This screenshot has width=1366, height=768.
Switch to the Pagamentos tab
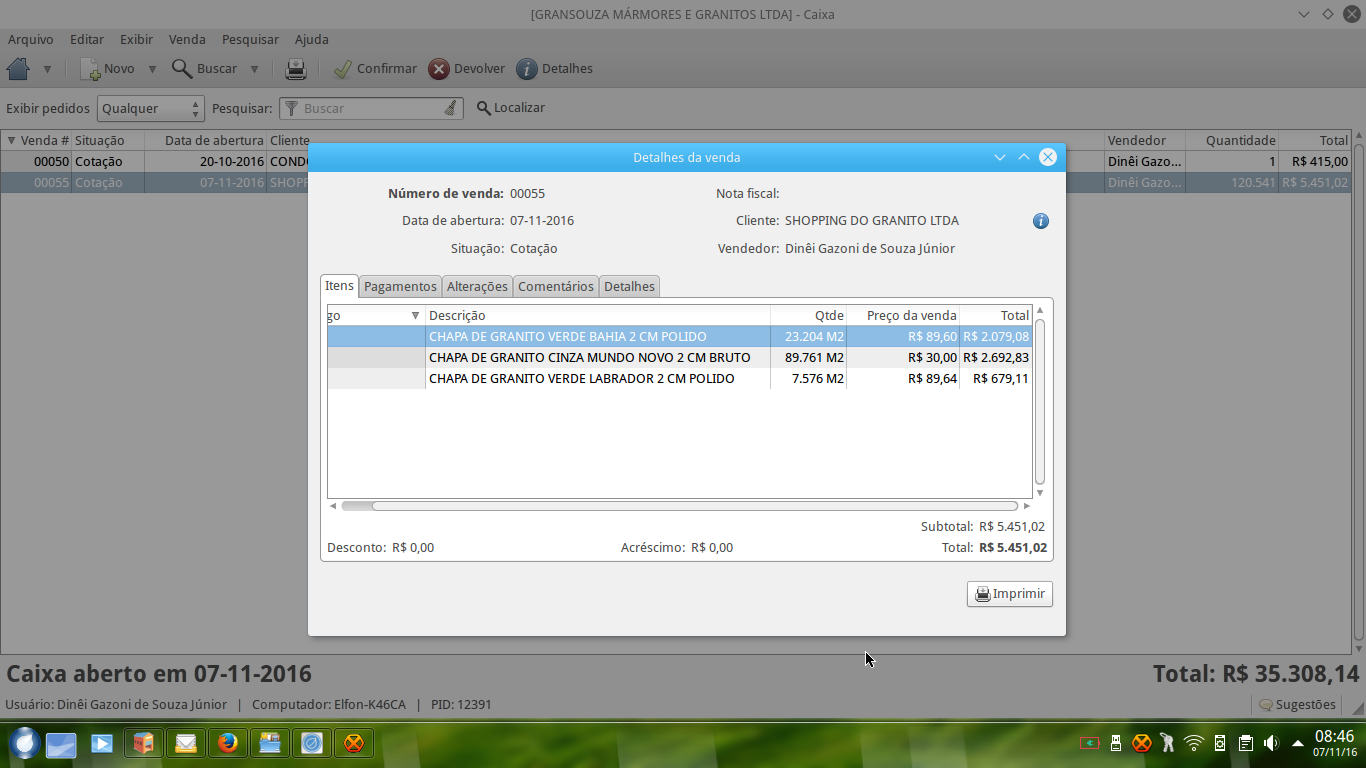(x=400, y=286)
